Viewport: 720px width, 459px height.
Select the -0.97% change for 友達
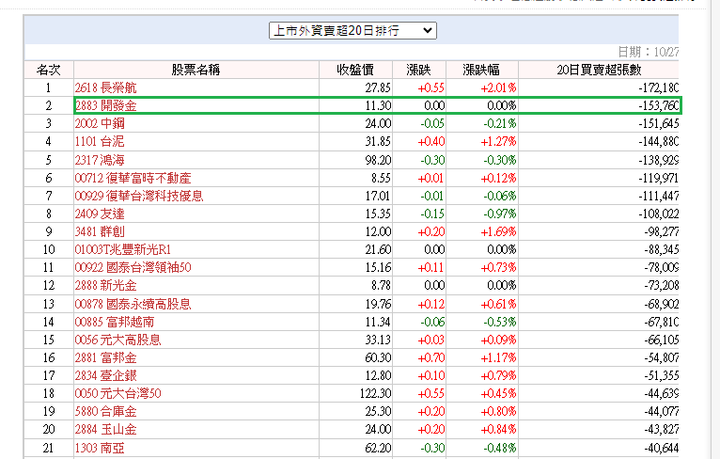point(500,213)
